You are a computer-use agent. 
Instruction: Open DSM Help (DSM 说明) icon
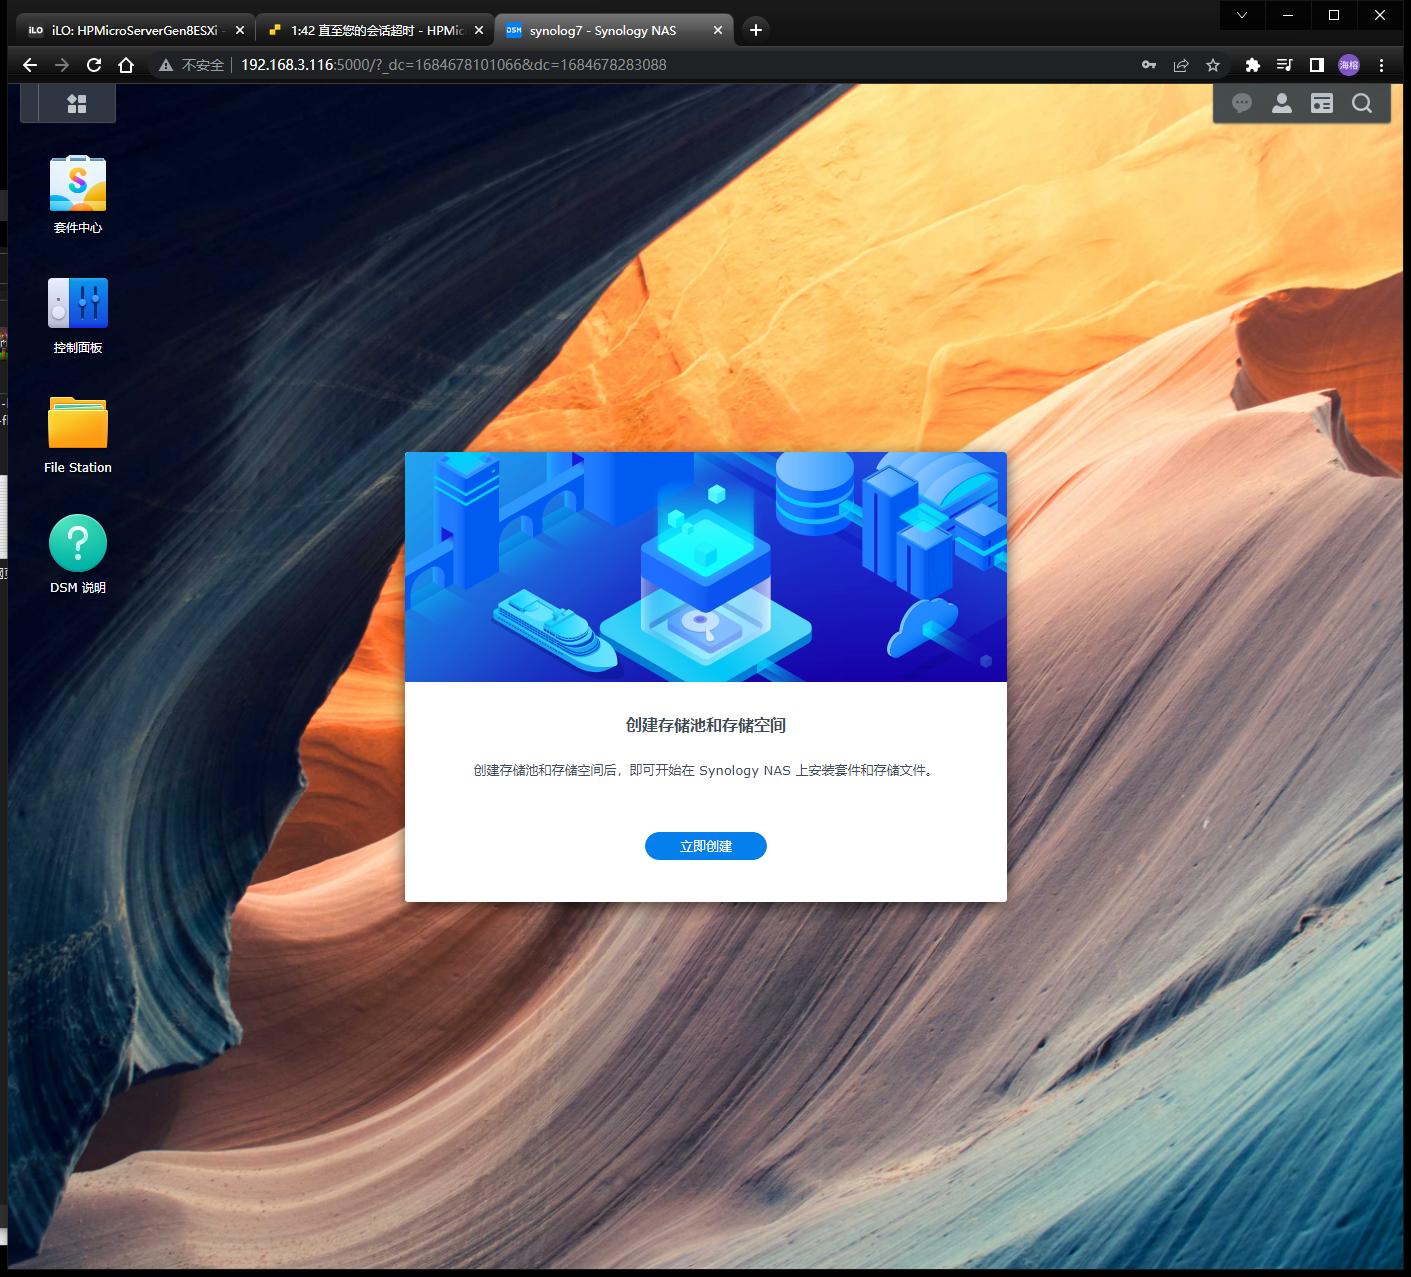coord(78,555)
